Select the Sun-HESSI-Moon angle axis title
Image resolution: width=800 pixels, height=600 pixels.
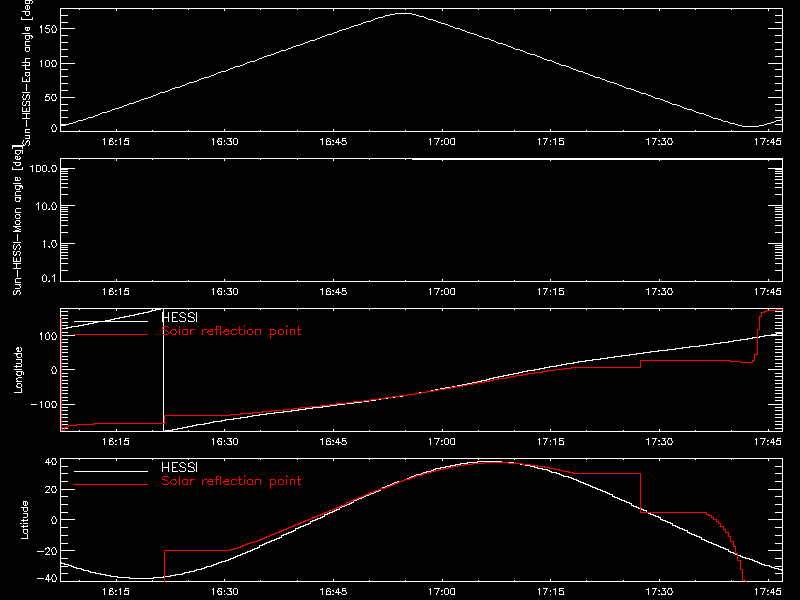(17, 220)
